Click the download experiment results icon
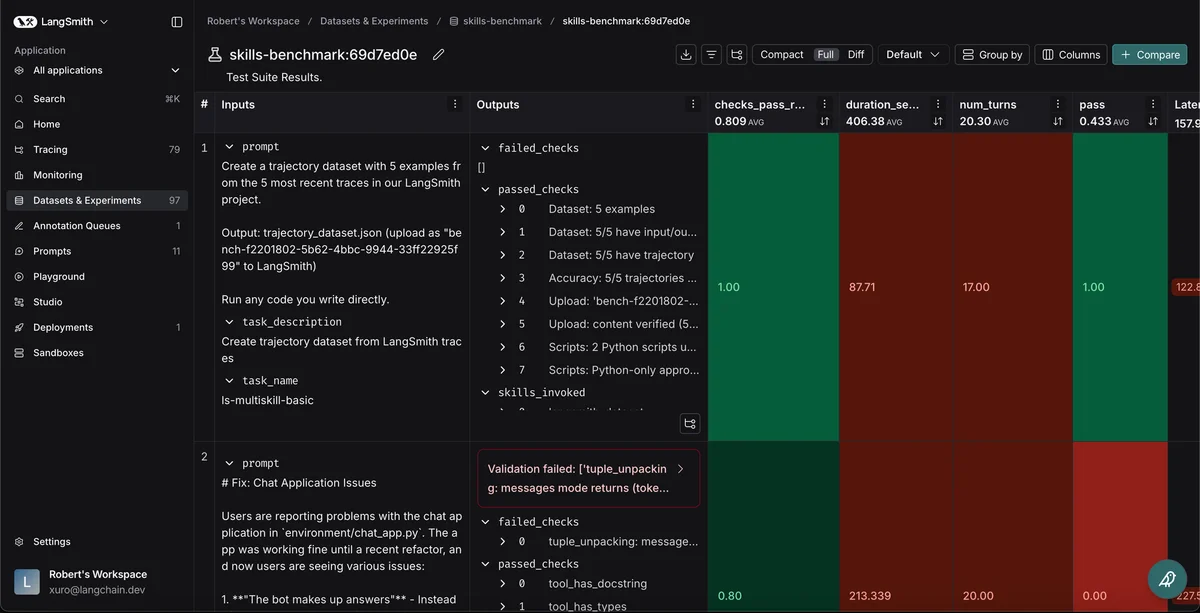Image resolution: width=1200 pixels, height=613 pixels. [x=686, y=55]
